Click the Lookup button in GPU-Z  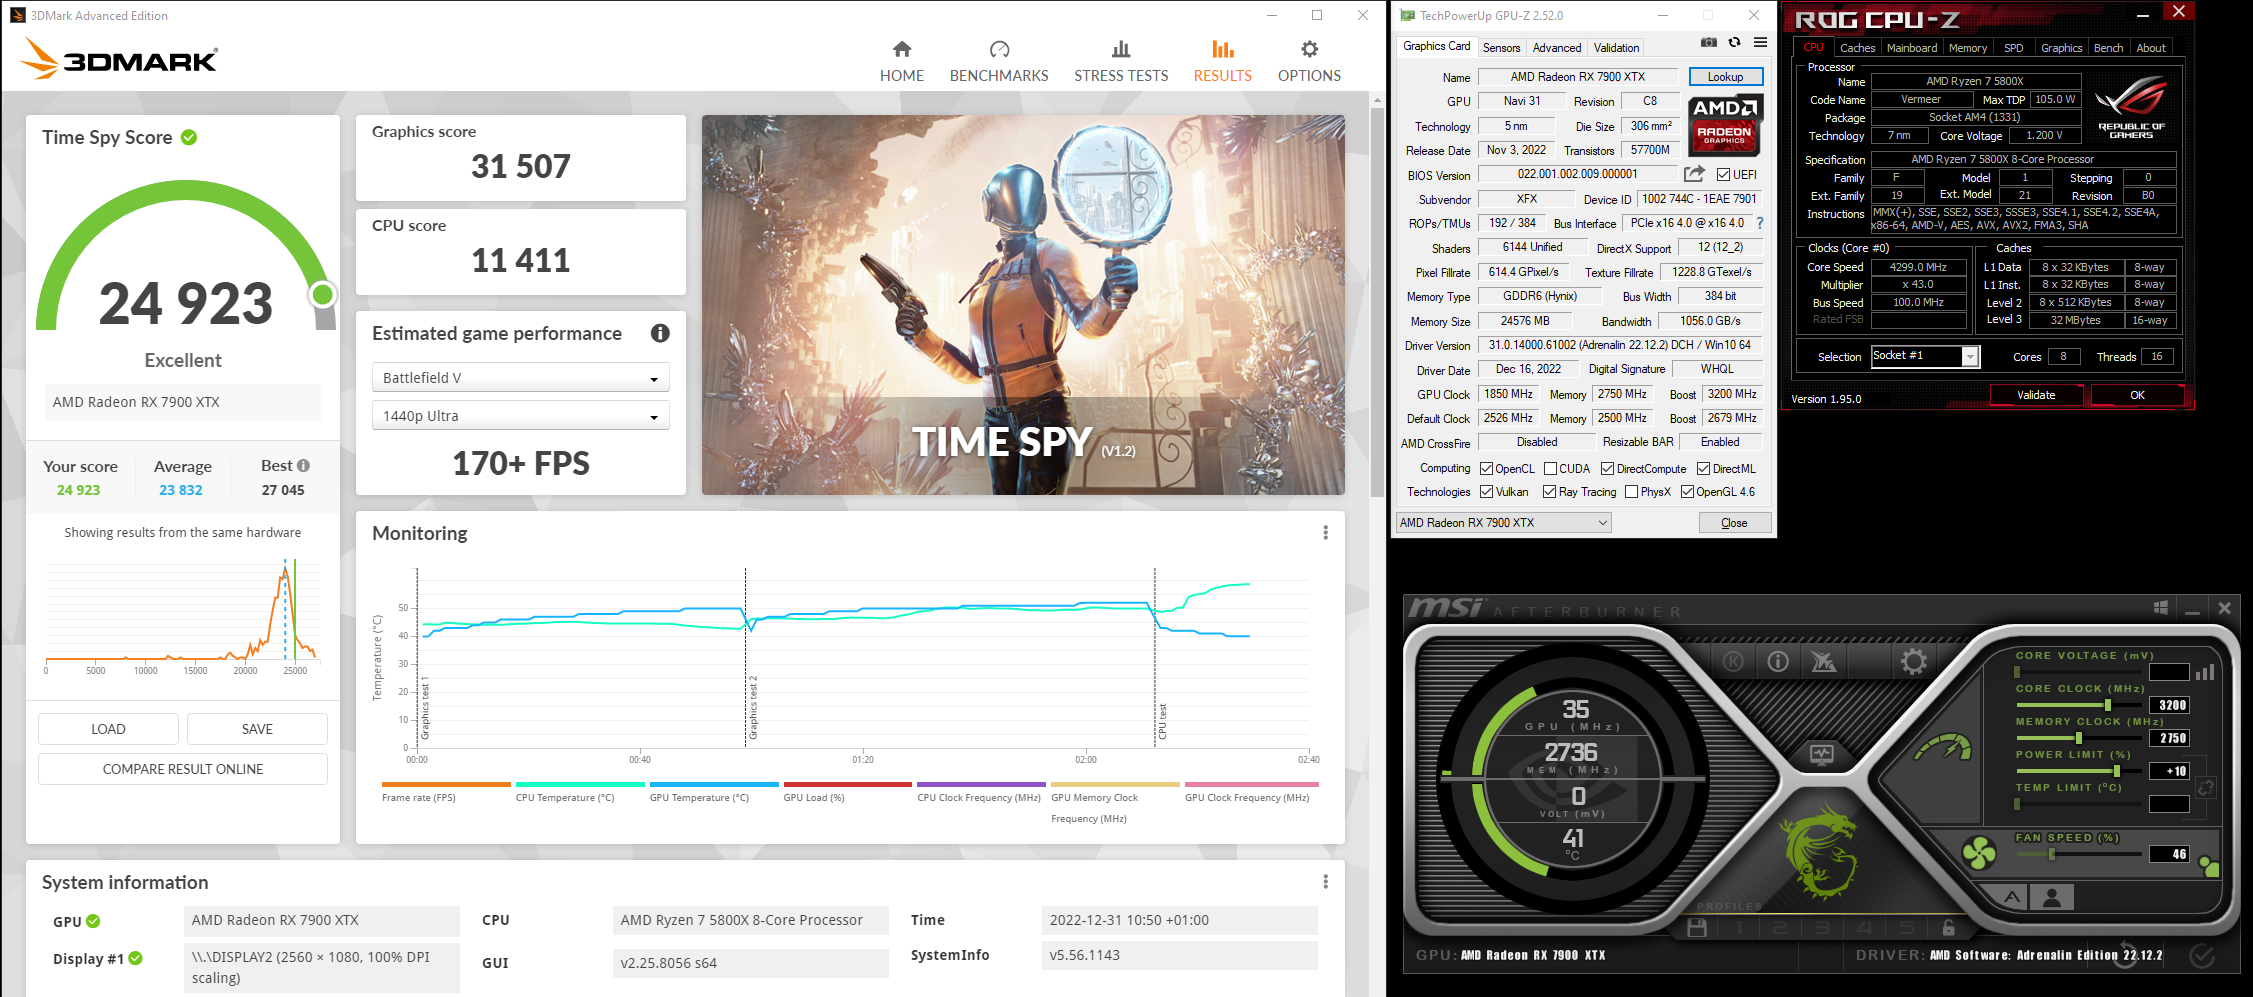(1725, 77)
